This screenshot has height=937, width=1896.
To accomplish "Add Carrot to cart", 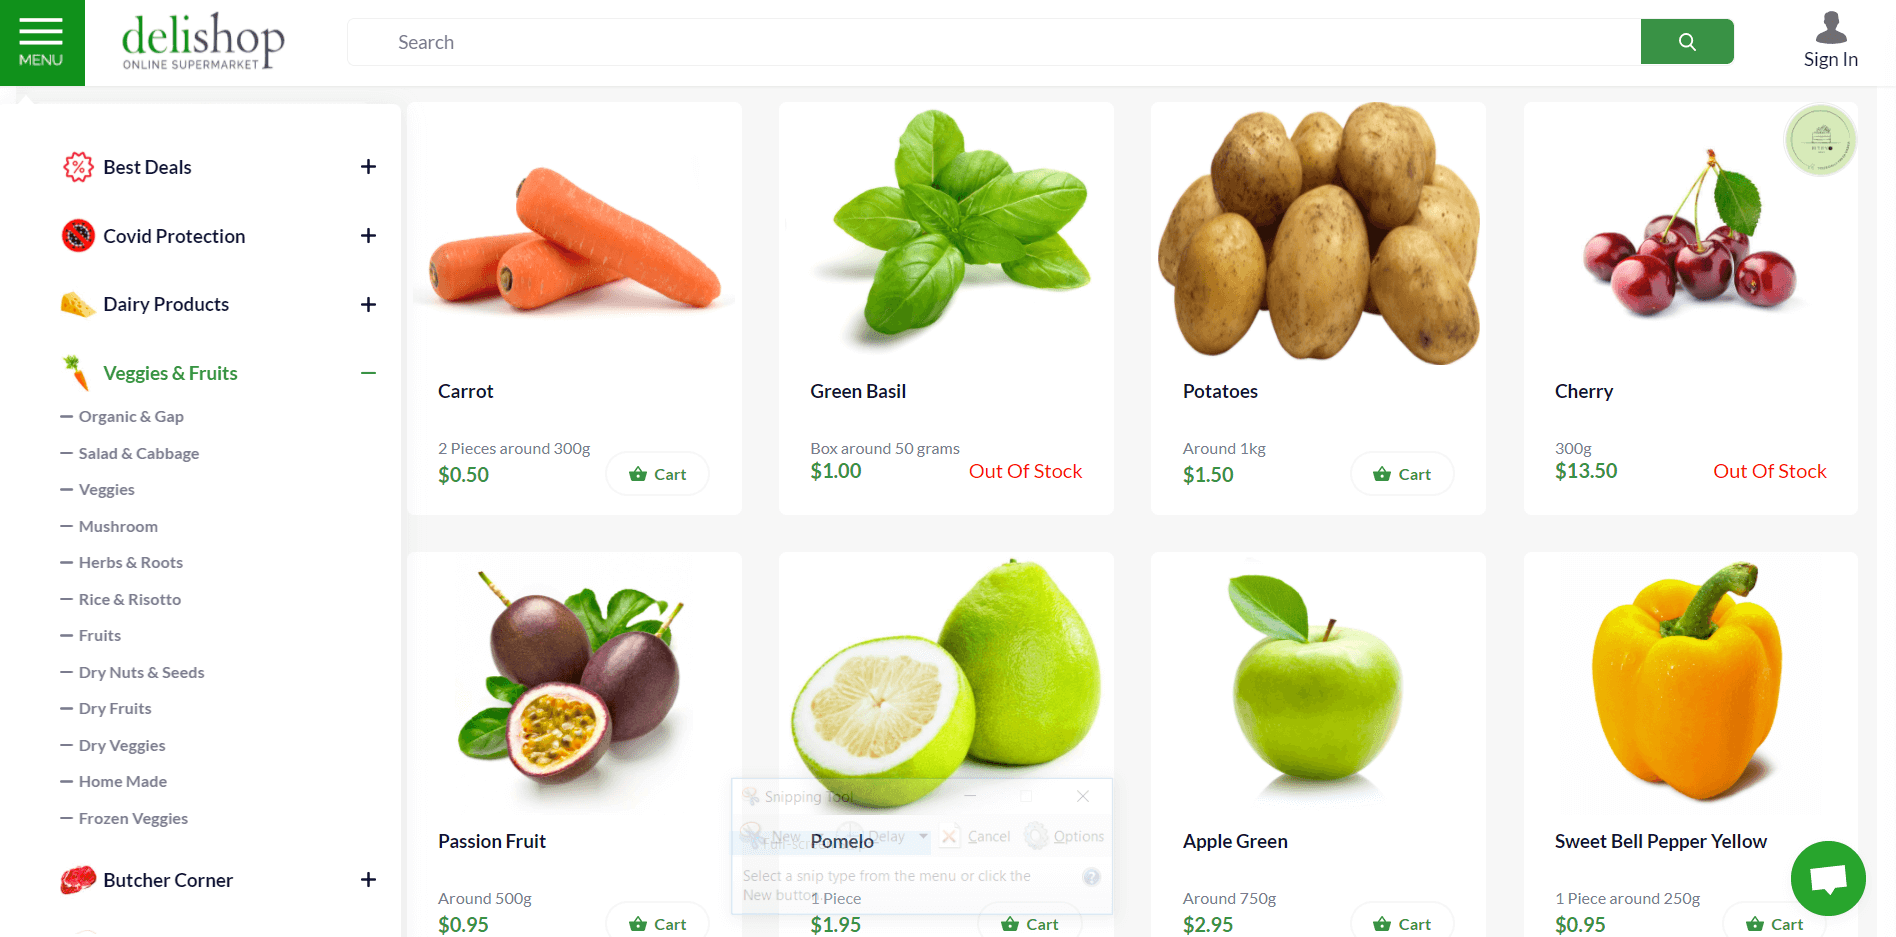I will (x=657, y=474).
